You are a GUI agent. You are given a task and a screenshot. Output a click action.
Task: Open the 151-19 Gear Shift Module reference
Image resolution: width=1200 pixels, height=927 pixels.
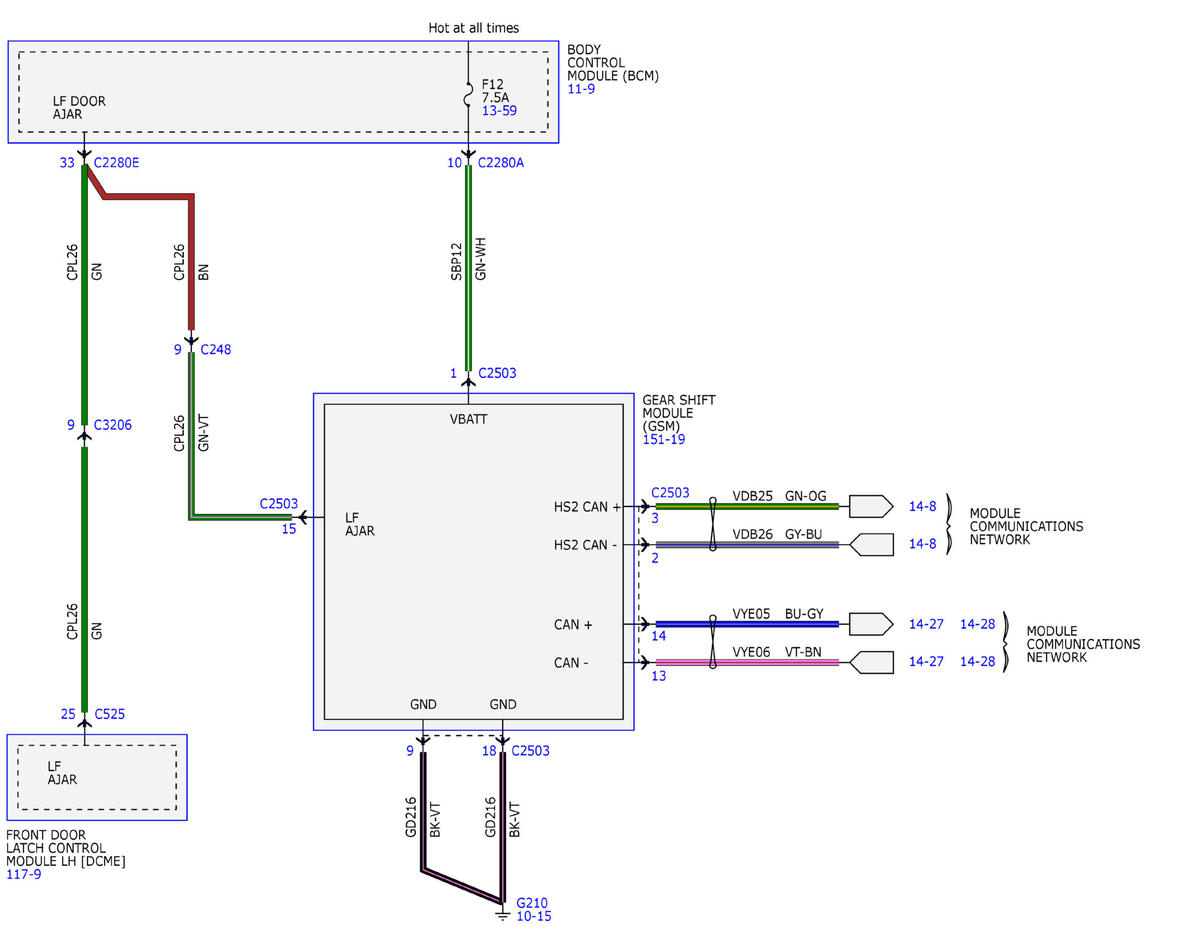click(663, 439)
